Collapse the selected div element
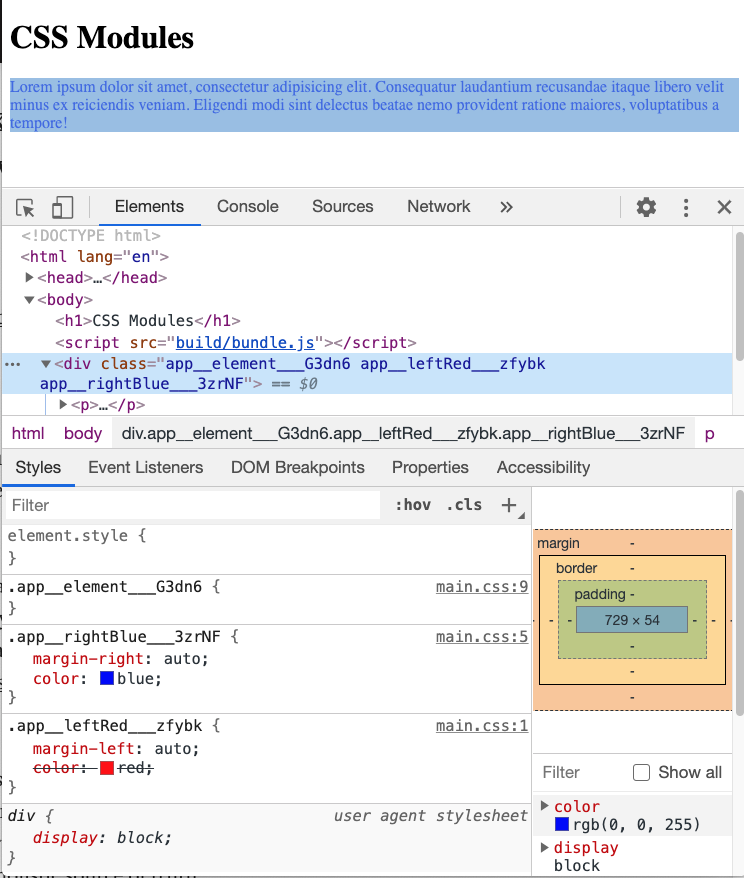The height and width of the screenshot is (878, 744). click(x=46, y=364)
